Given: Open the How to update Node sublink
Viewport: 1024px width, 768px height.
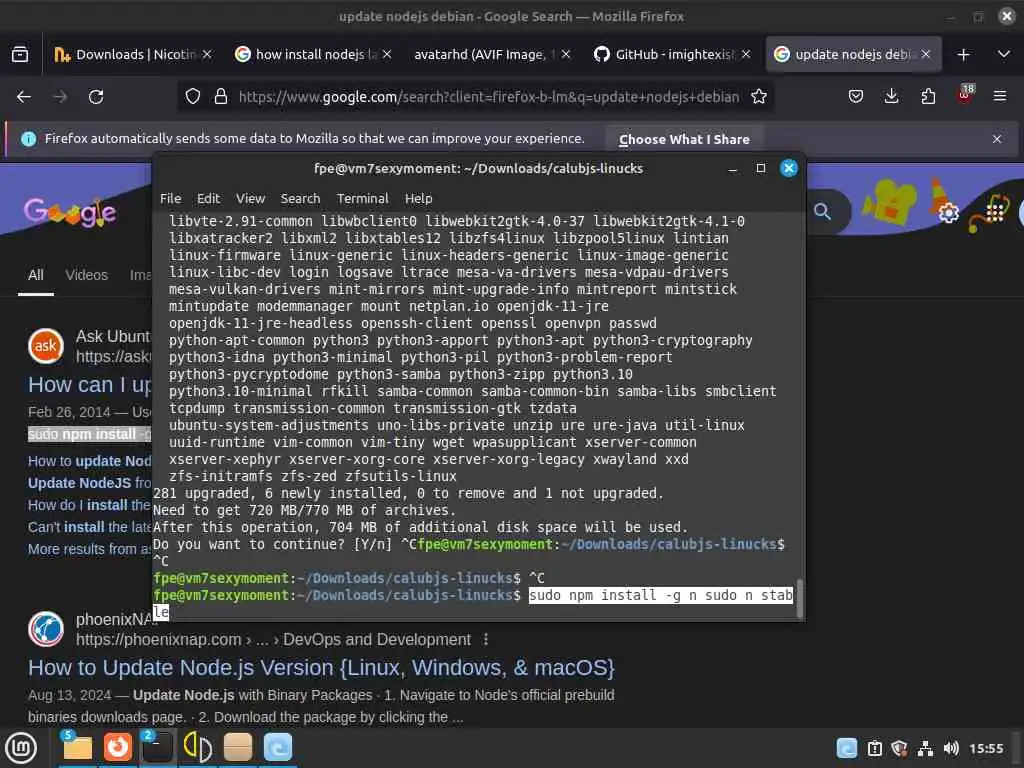Looking at the screenshot, I should (x=89, y=461).
